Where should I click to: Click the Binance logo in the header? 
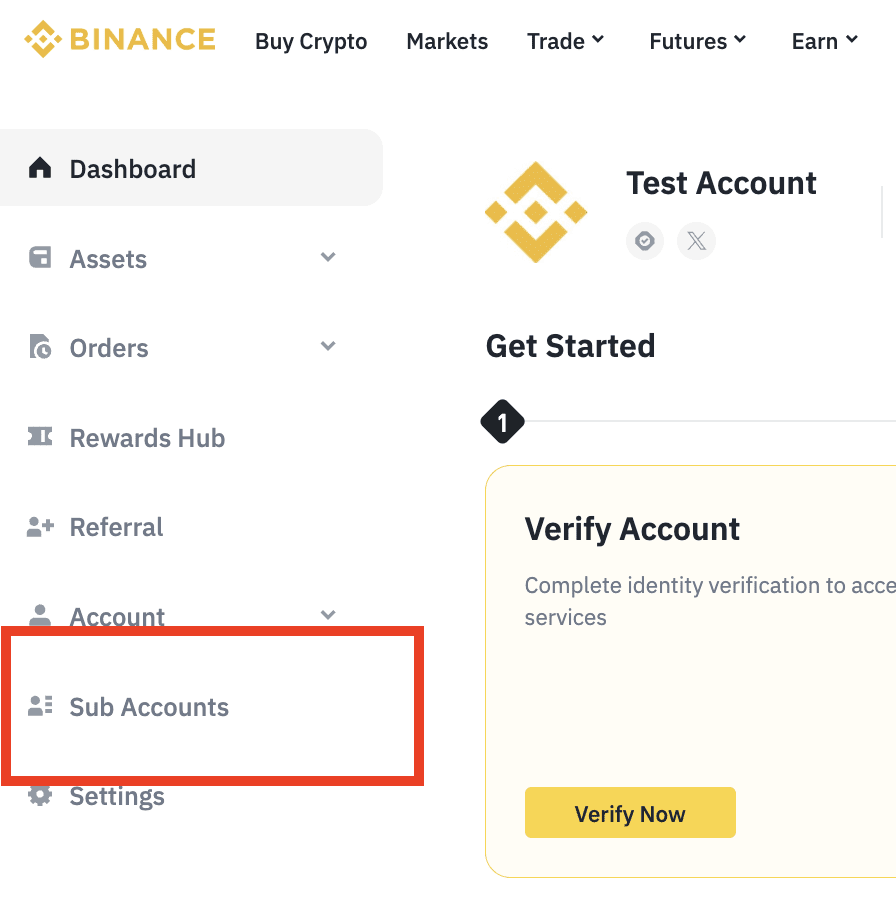coord(120,40)
